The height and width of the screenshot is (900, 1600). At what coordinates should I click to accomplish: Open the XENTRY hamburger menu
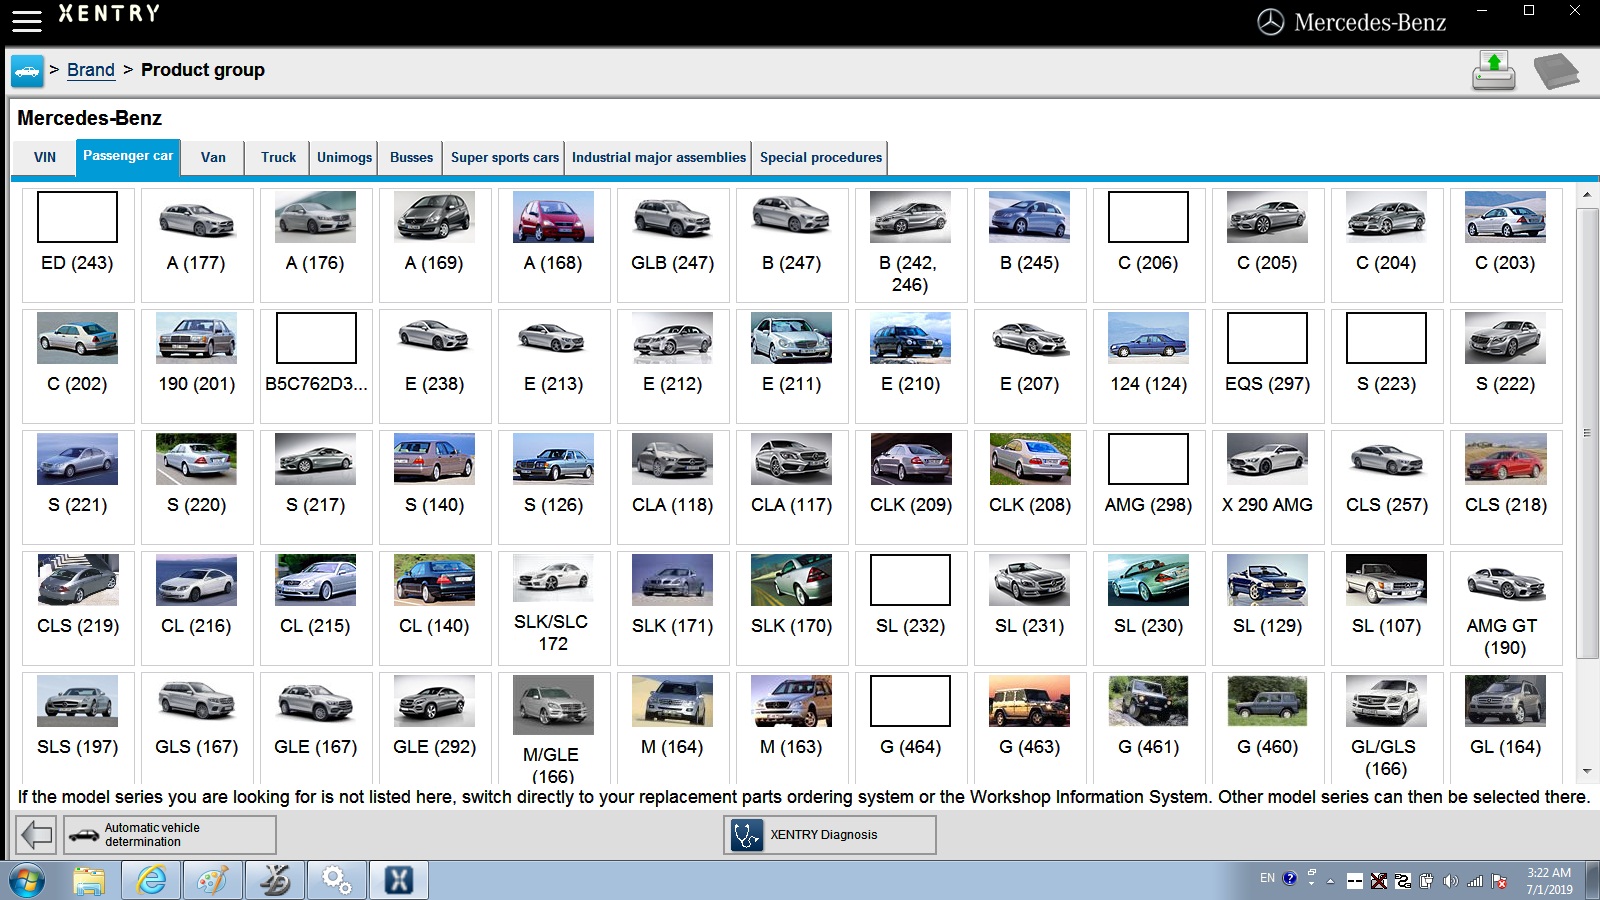pyautogui.click(x=26, y=20)
